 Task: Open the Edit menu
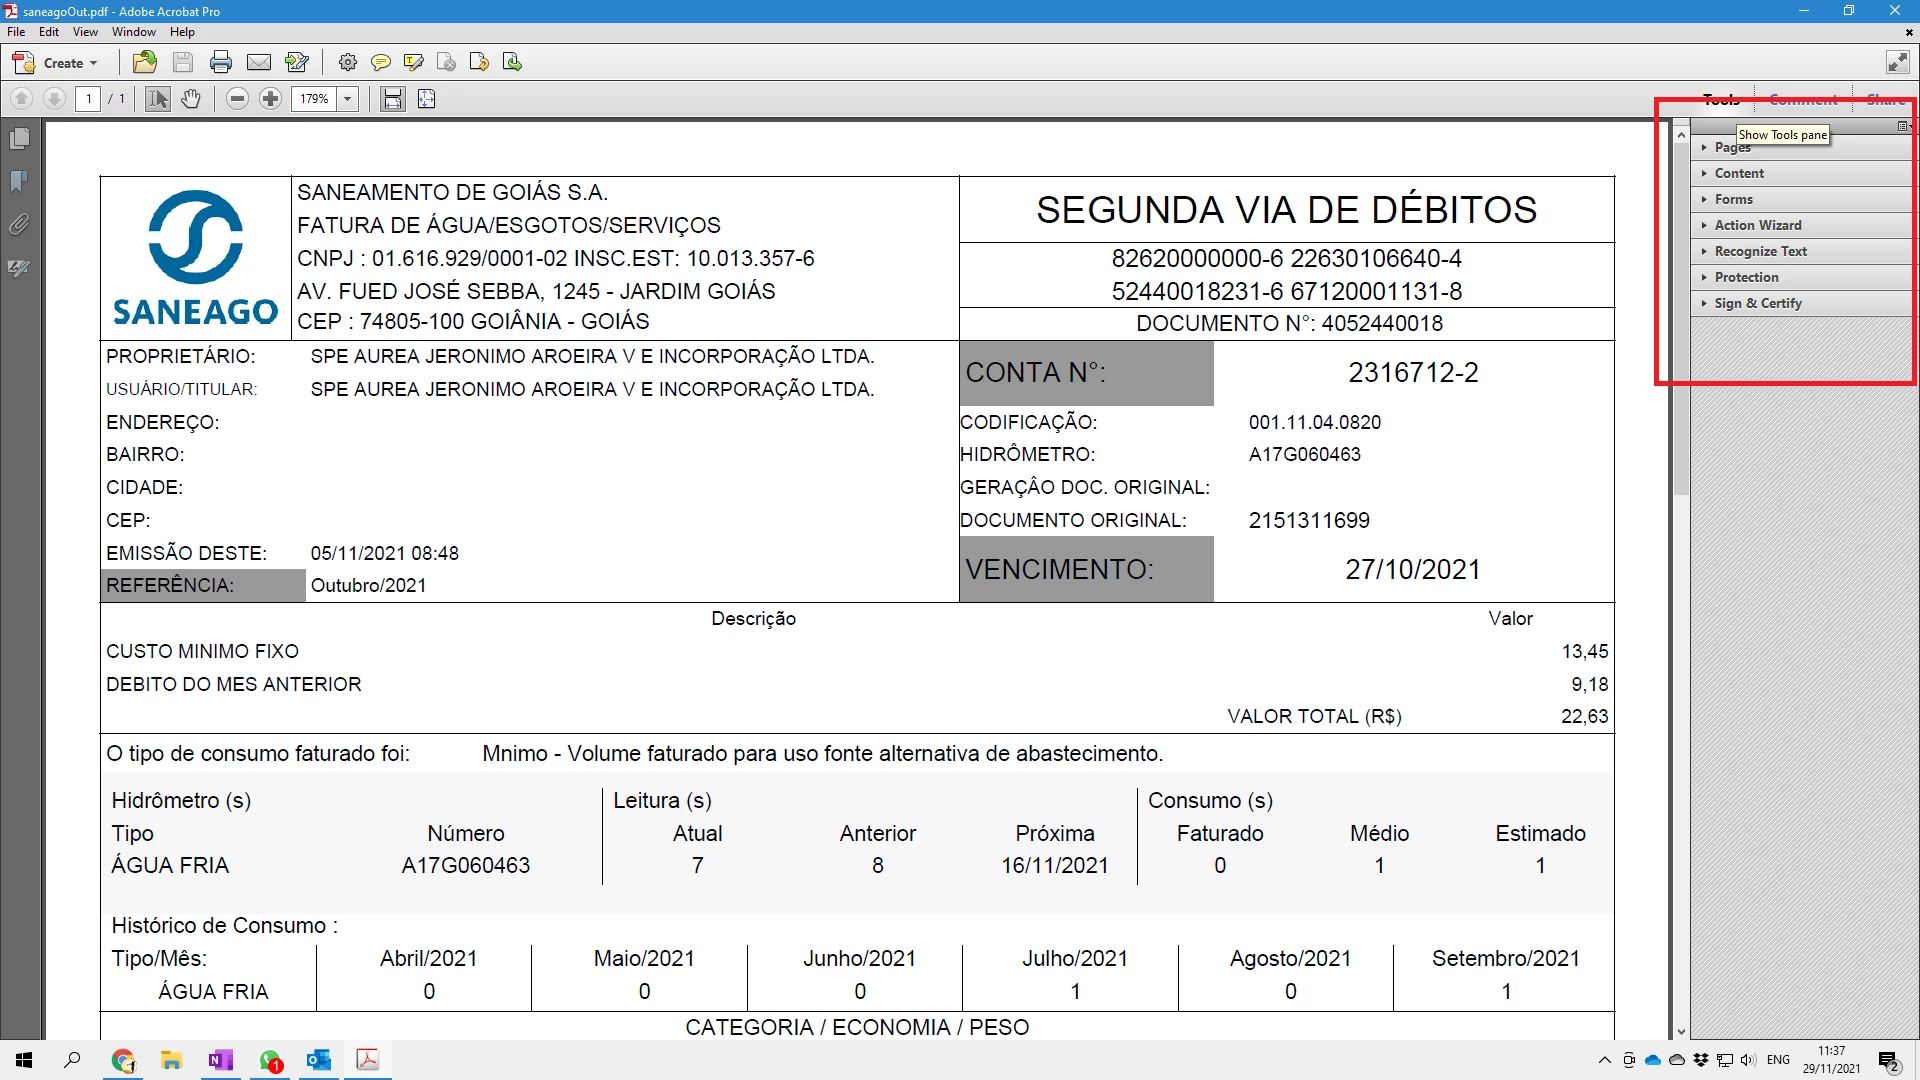(x=49, y=32)
